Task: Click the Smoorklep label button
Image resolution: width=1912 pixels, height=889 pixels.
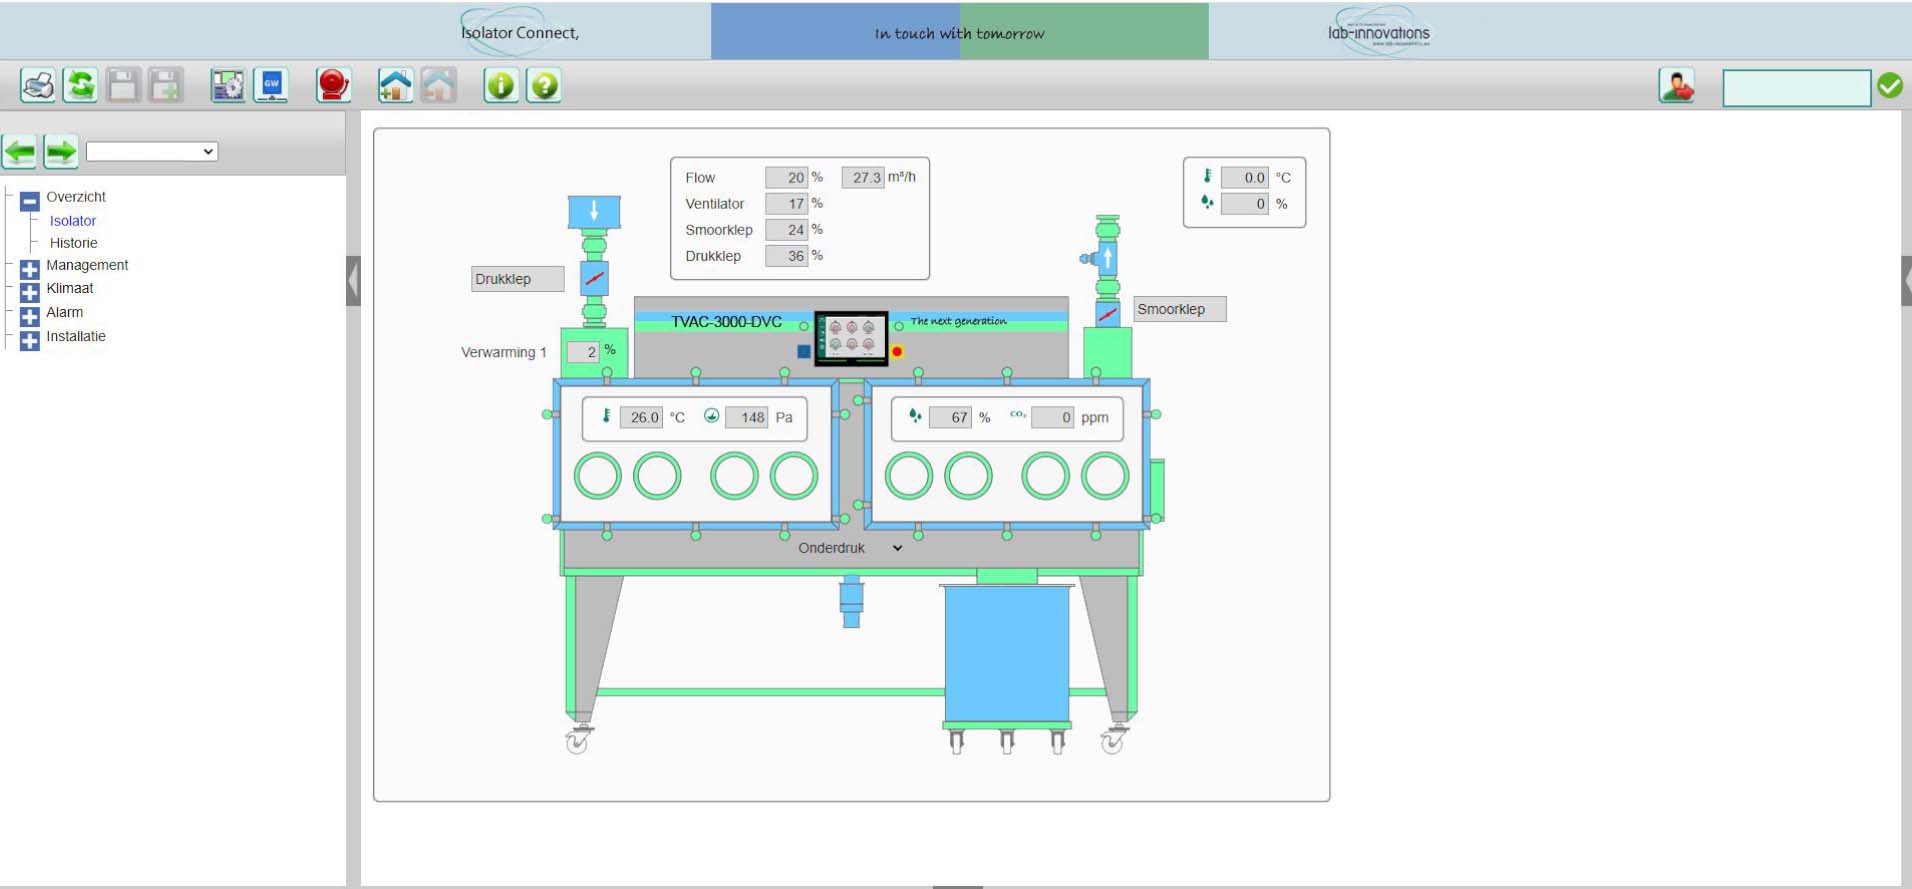Action: pyautogui.click(x=1179, y=309)
